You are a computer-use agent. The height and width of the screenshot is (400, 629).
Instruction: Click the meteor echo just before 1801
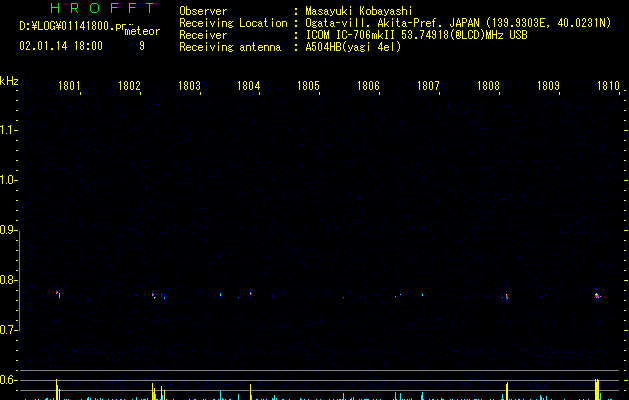point(58,294)
